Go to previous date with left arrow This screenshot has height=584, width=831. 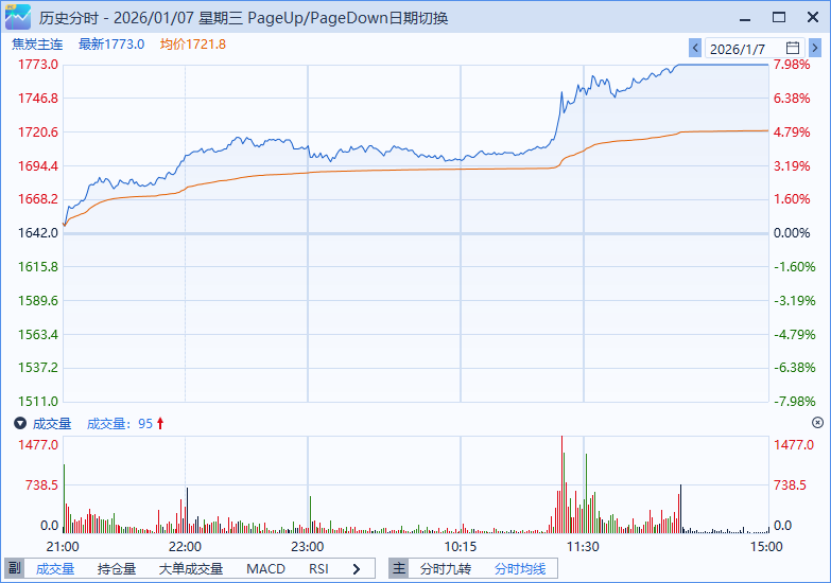tap(695, 48)
